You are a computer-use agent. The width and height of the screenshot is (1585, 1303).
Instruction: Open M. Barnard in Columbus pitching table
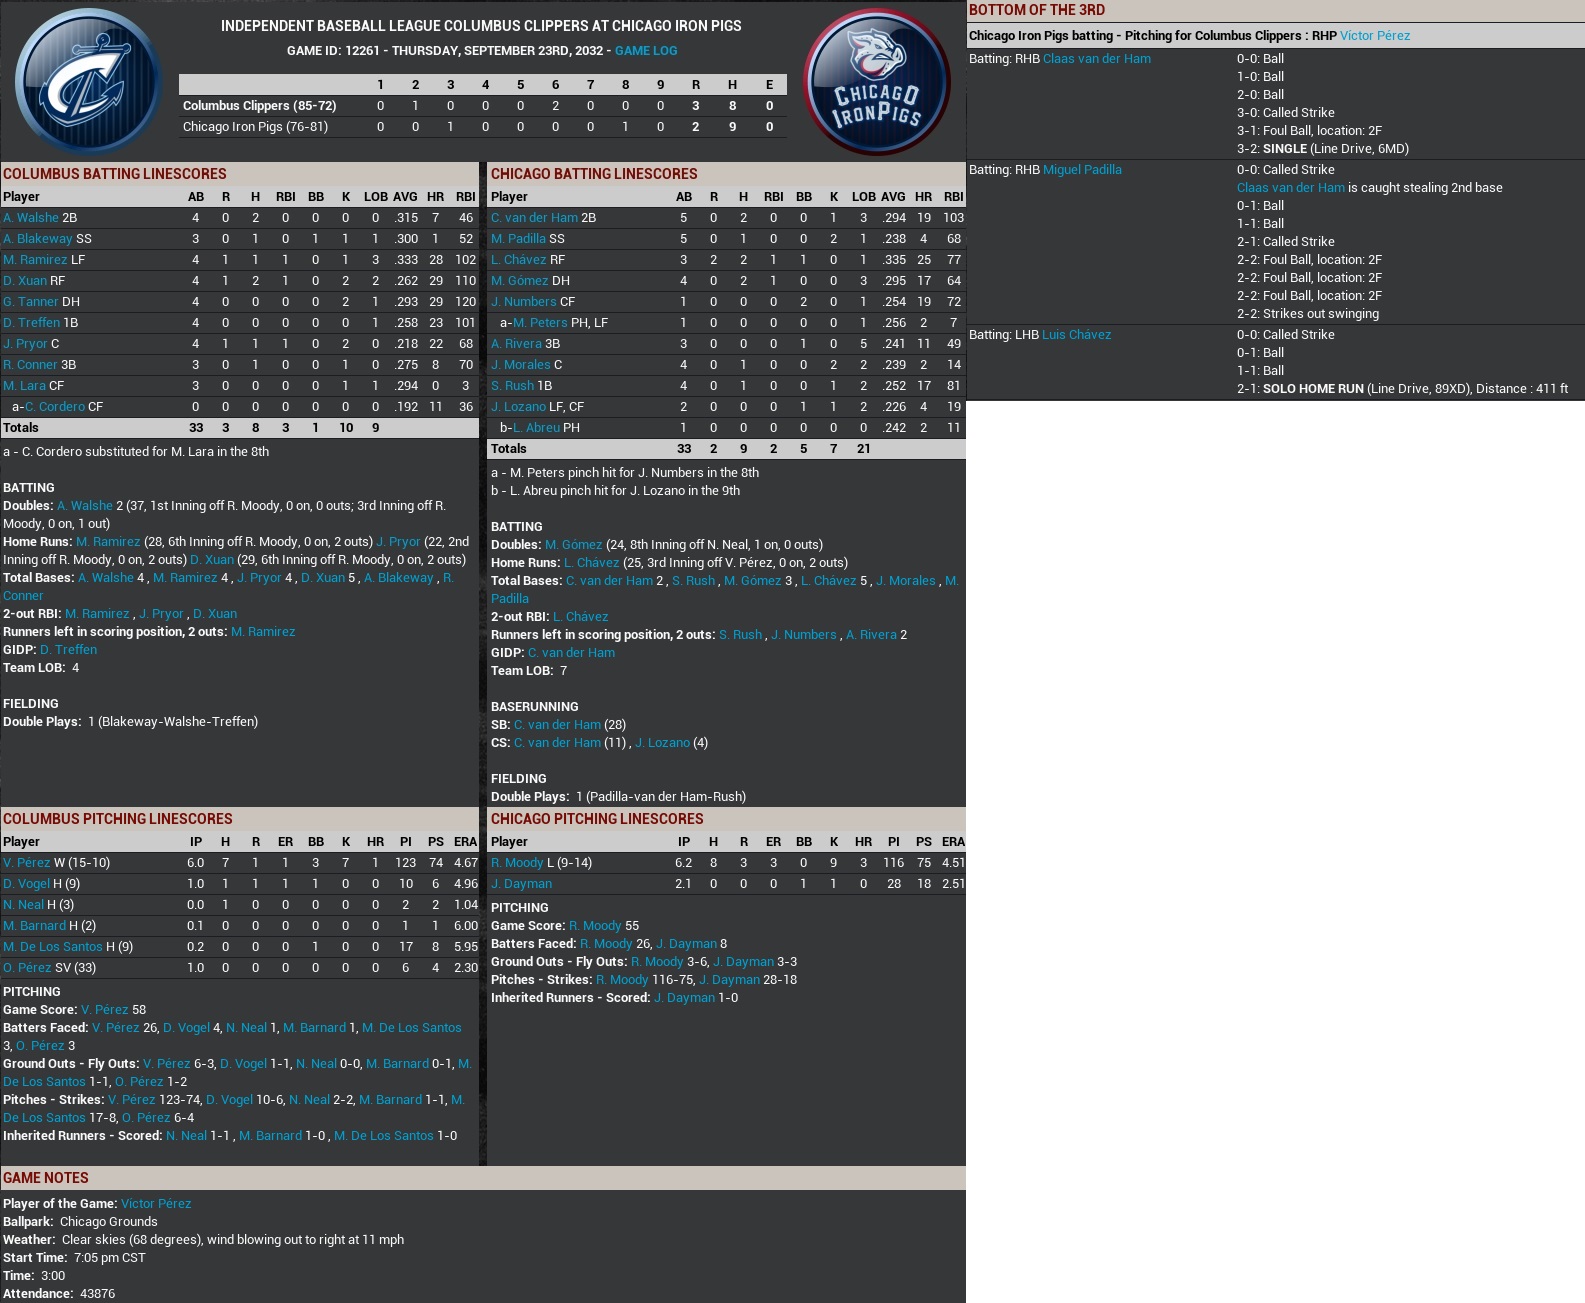pos(34,926)
